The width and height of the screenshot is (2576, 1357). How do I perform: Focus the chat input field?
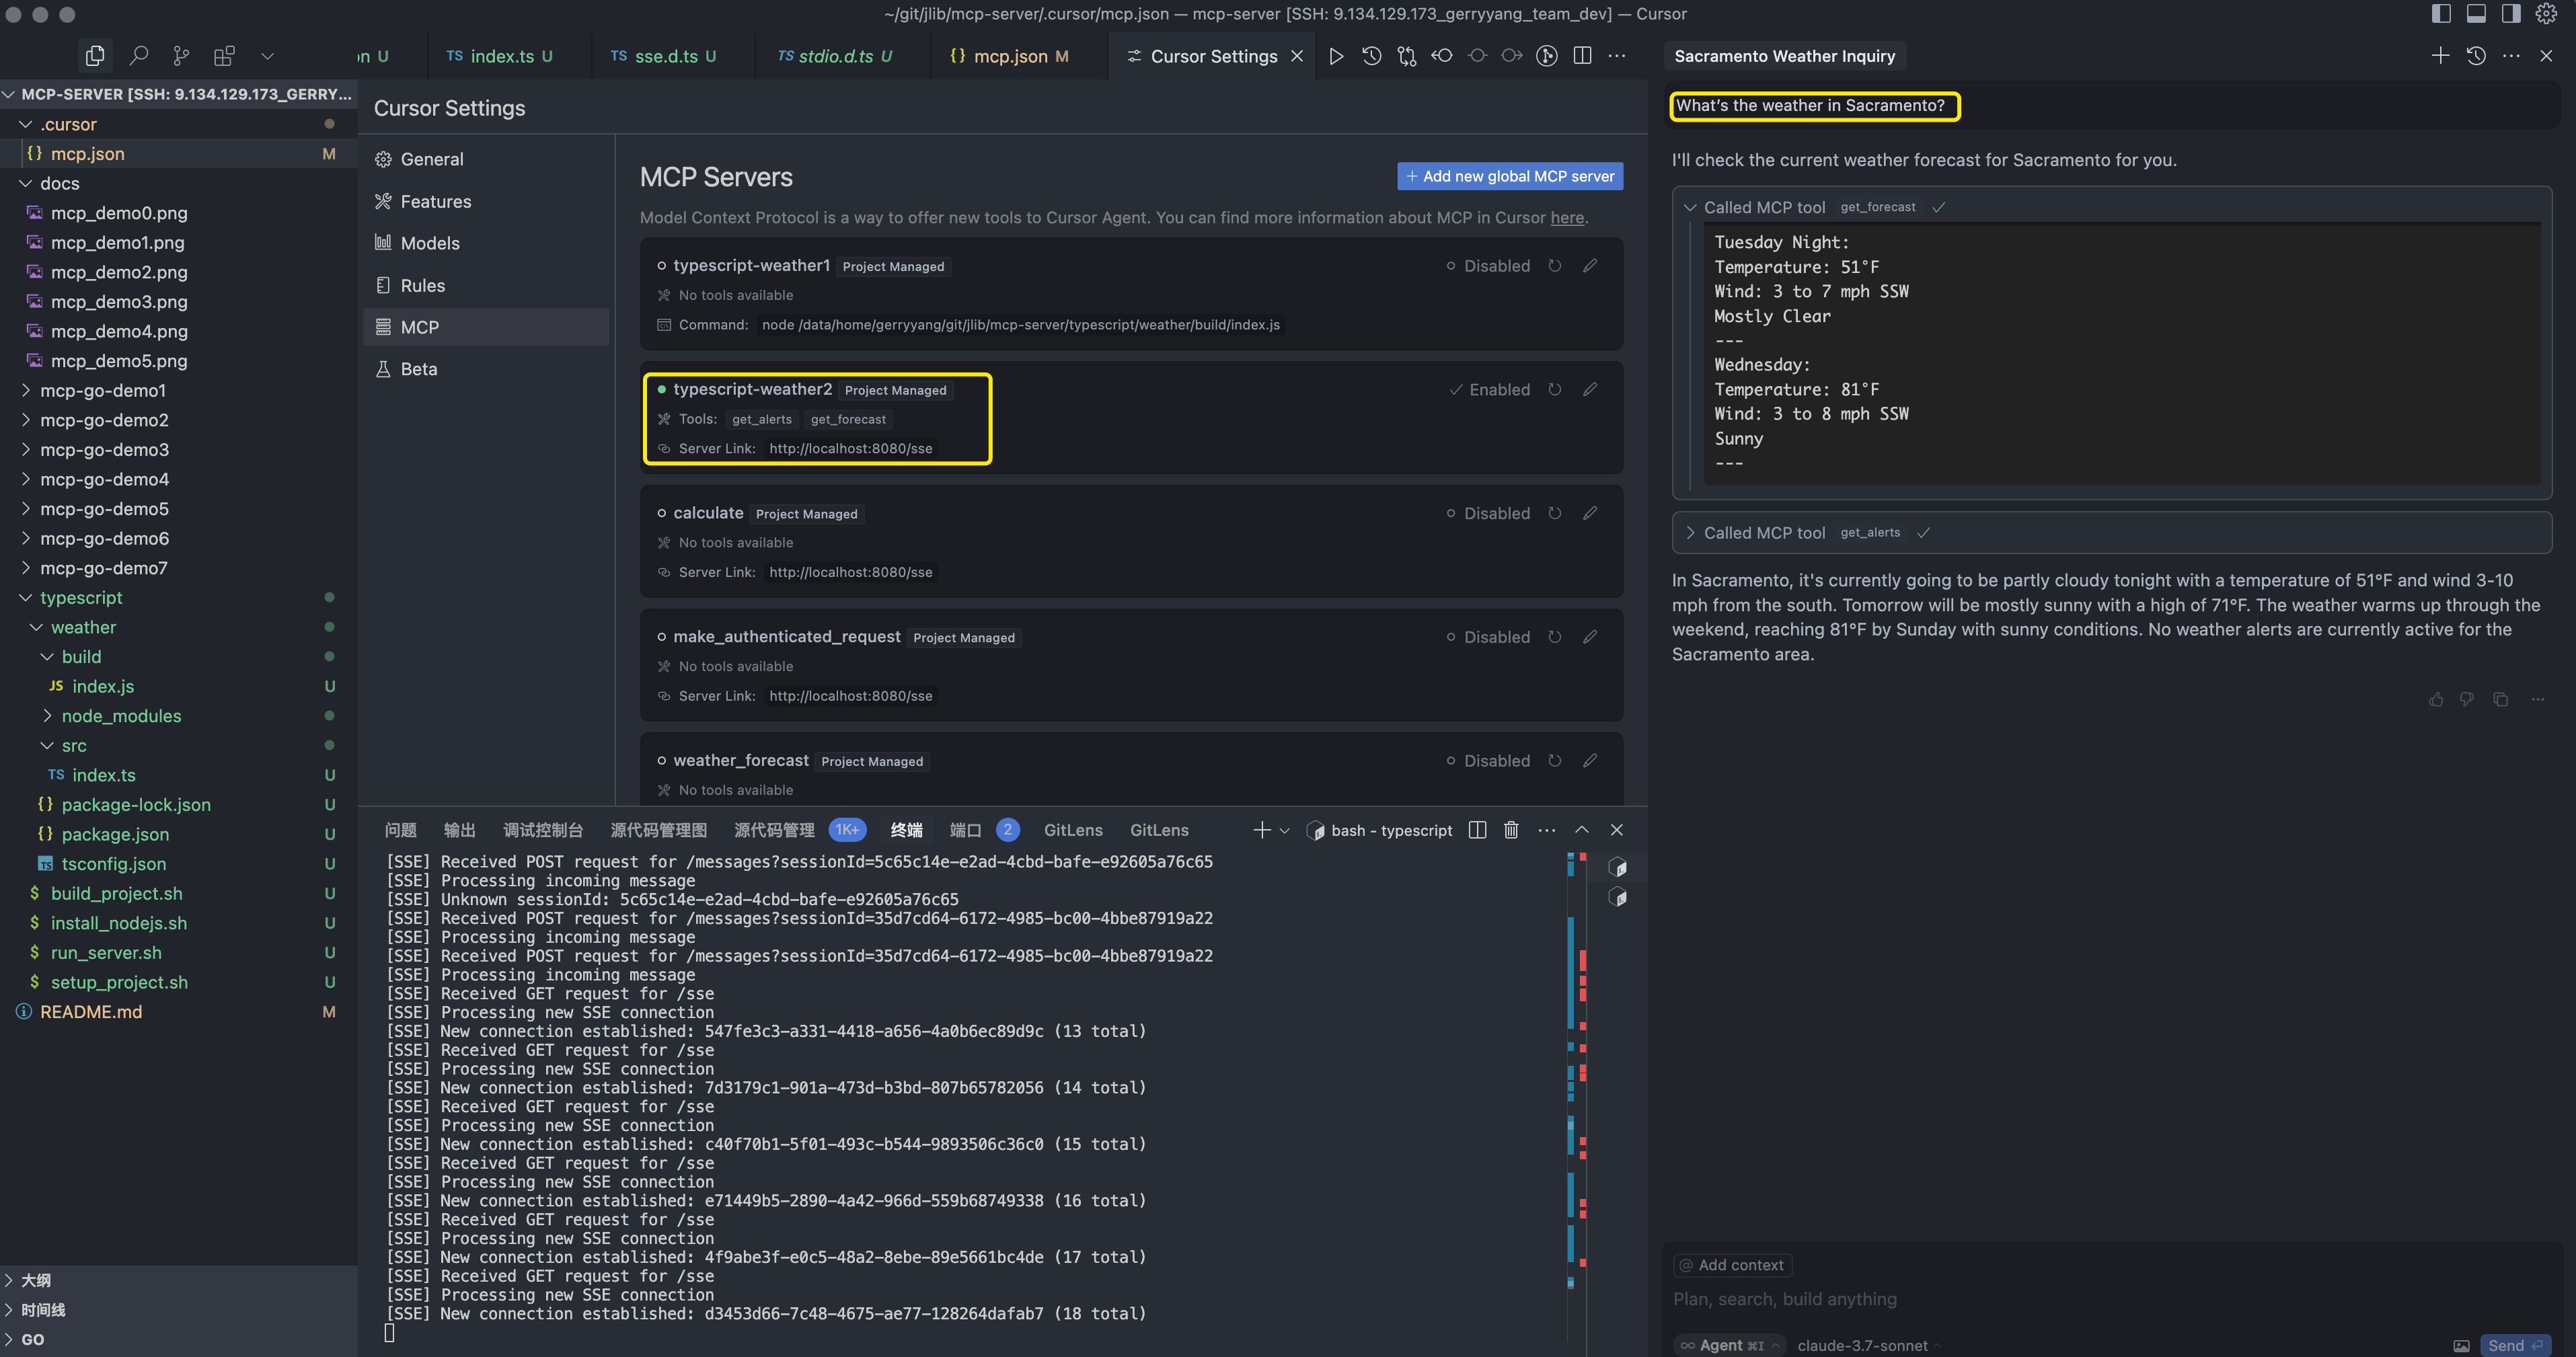click(2110, 1299)
